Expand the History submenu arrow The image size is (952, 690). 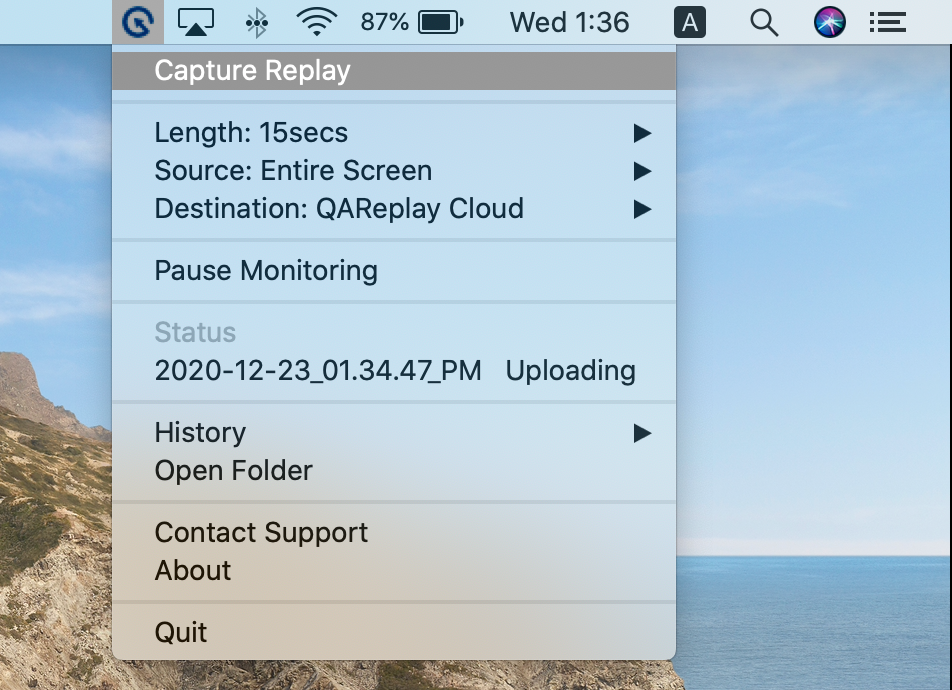coord(641,433)
